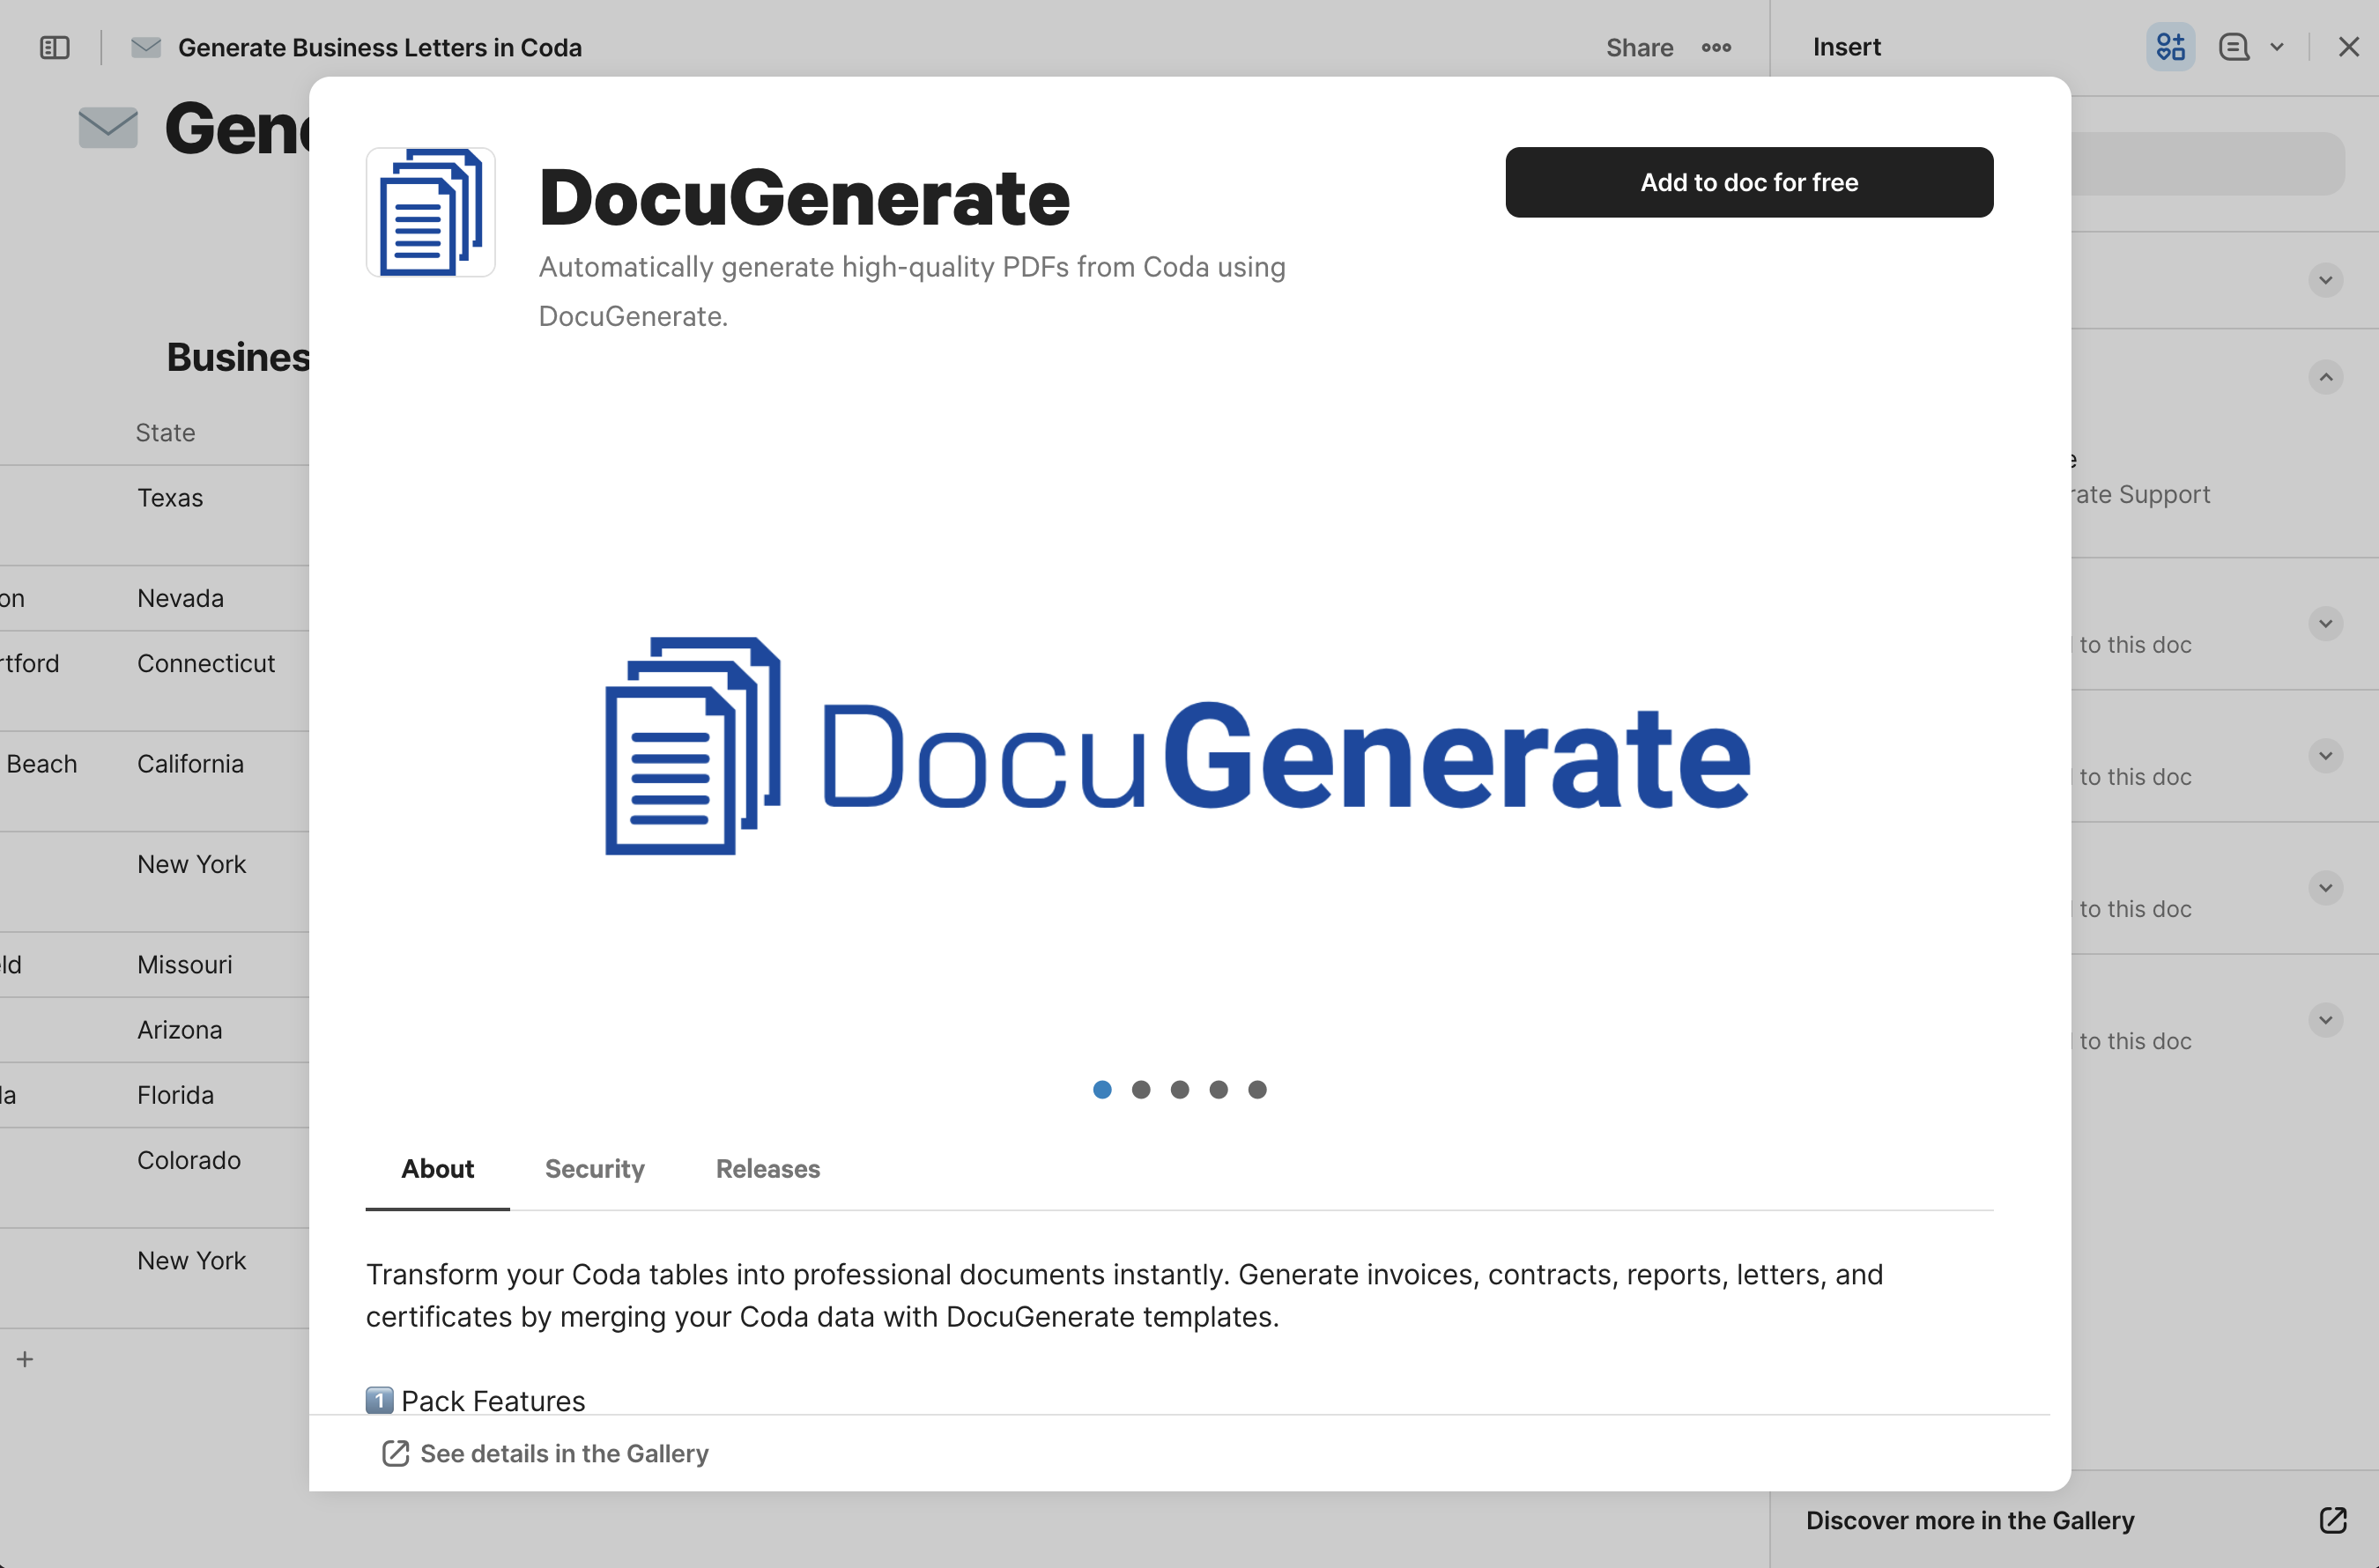
Task: Open the Releases tab
Action: tap(767, 1168)
